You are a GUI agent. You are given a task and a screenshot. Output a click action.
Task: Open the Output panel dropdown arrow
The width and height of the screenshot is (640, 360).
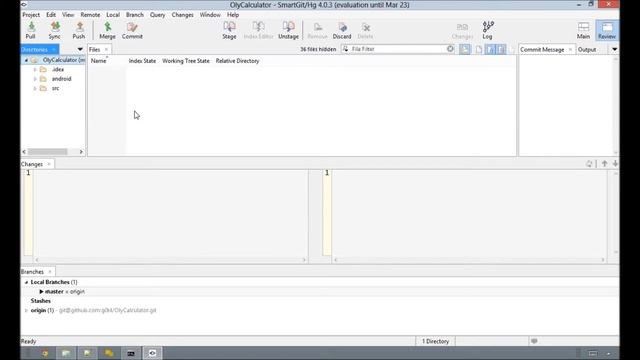pos(614,49)
